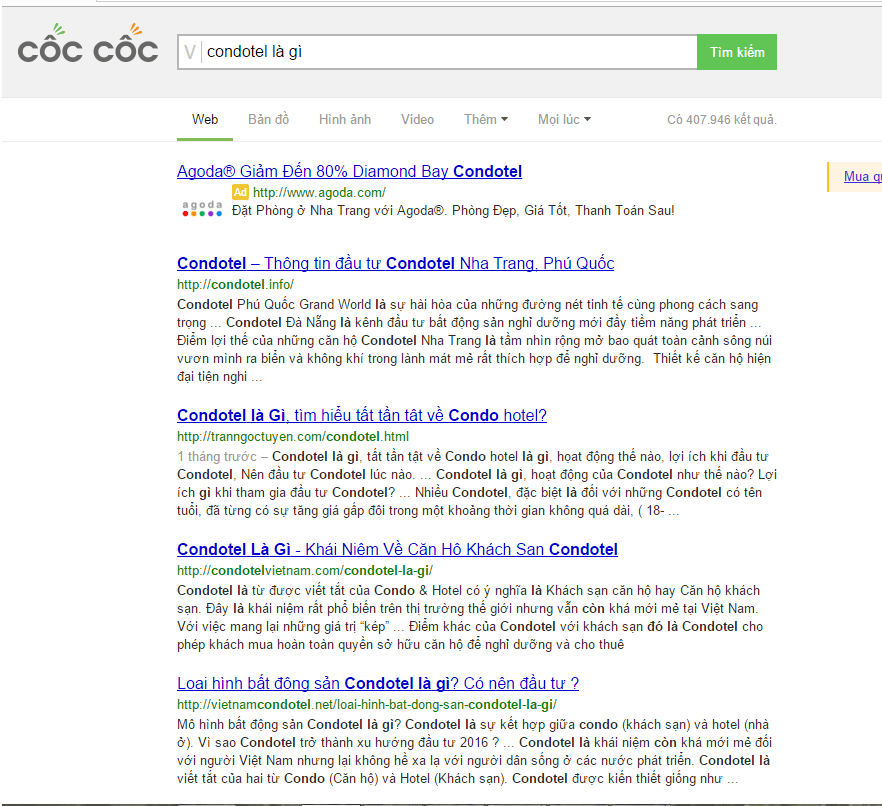Open the Agoda Diamond Bay Condotel ad link
This screenshot has width=882, height=806.
[349, 172]
